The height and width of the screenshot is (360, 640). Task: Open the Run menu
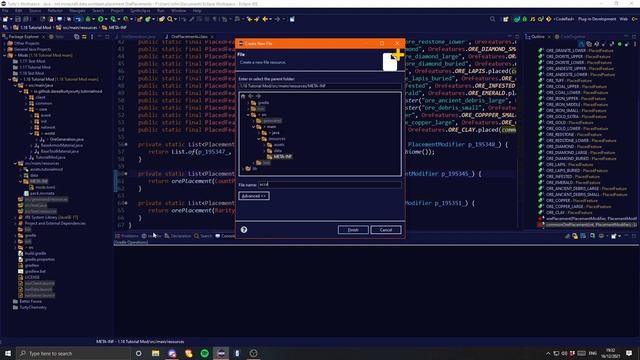pyautogui.click(x=161, y=11)
